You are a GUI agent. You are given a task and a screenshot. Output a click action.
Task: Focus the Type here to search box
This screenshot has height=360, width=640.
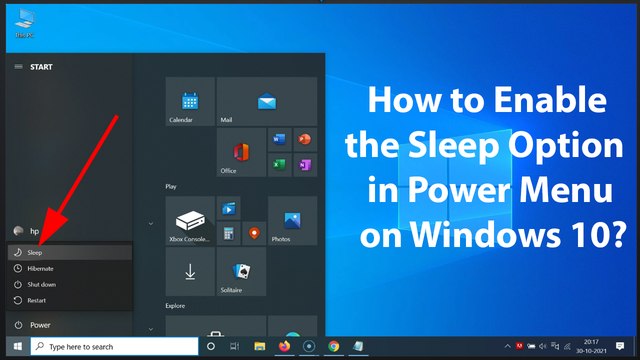(114, 347)
